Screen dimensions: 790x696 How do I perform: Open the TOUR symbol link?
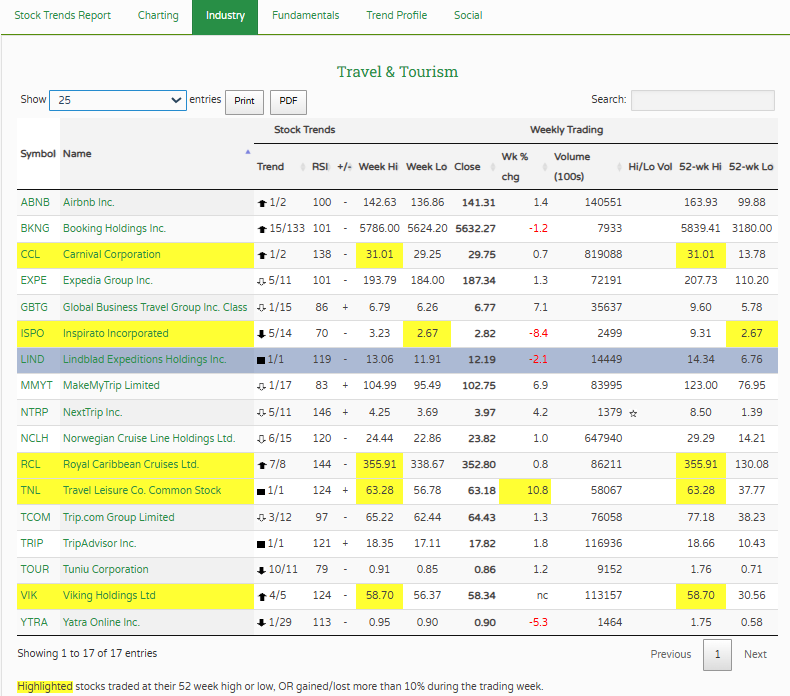(x=35, y=570)
